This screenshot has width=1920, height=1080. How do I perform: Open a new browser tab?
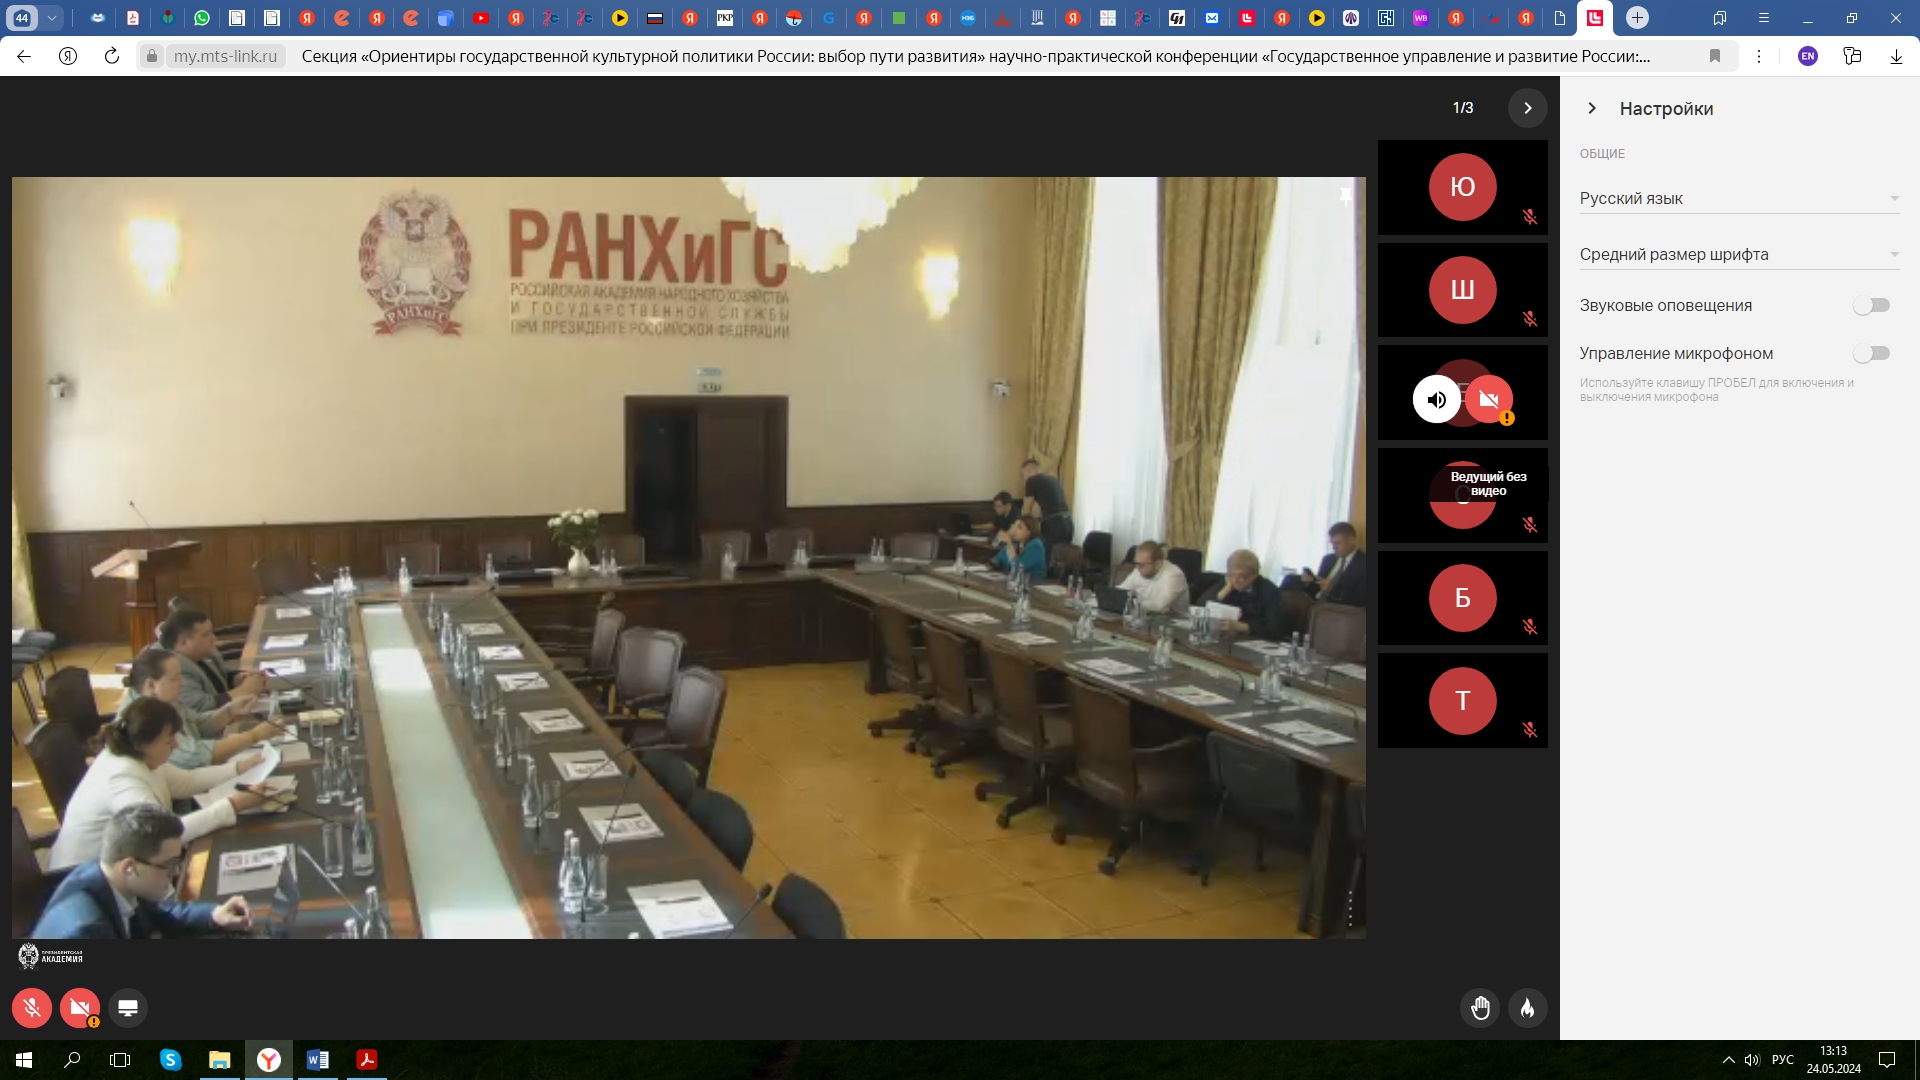(x=1637, y=18)
